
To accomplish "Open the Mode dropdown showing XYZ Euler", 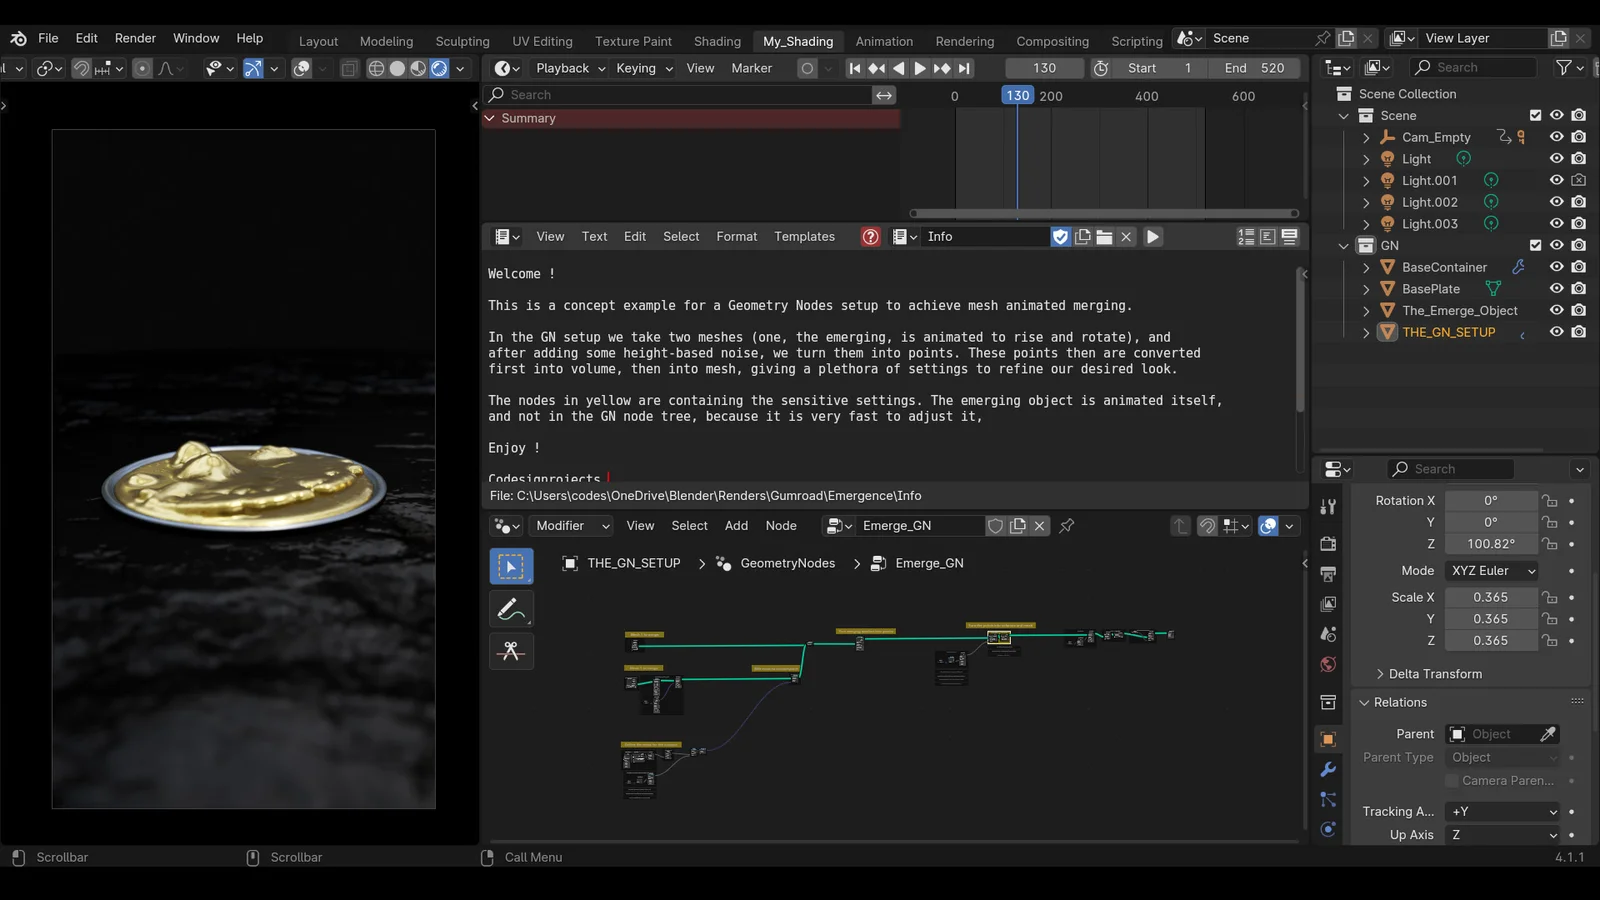I will [x=1491, y=570].
